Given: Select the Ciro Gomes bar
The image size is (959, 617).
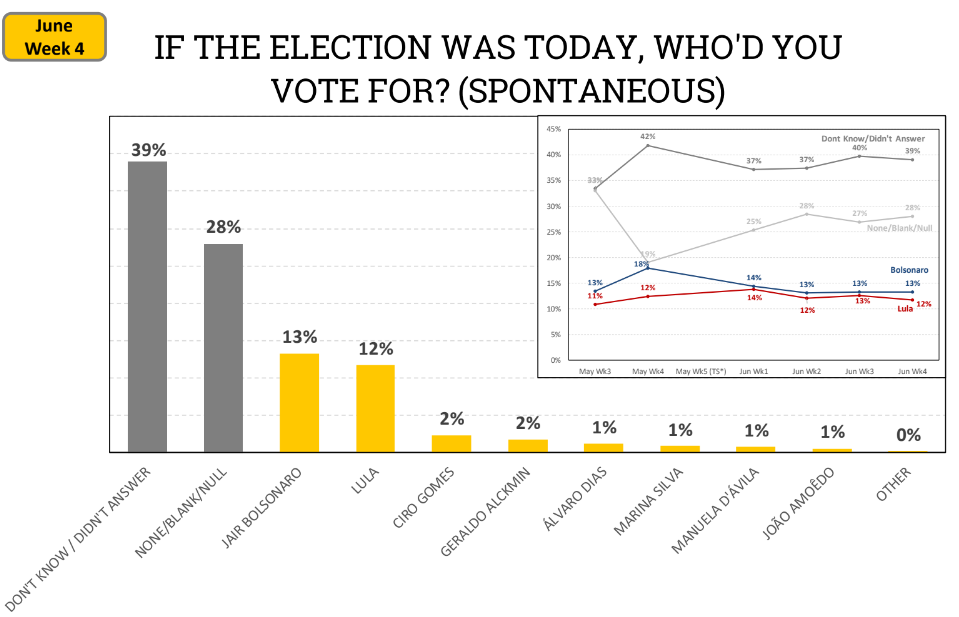Looking at the screenshot, I should click(451, 443).
